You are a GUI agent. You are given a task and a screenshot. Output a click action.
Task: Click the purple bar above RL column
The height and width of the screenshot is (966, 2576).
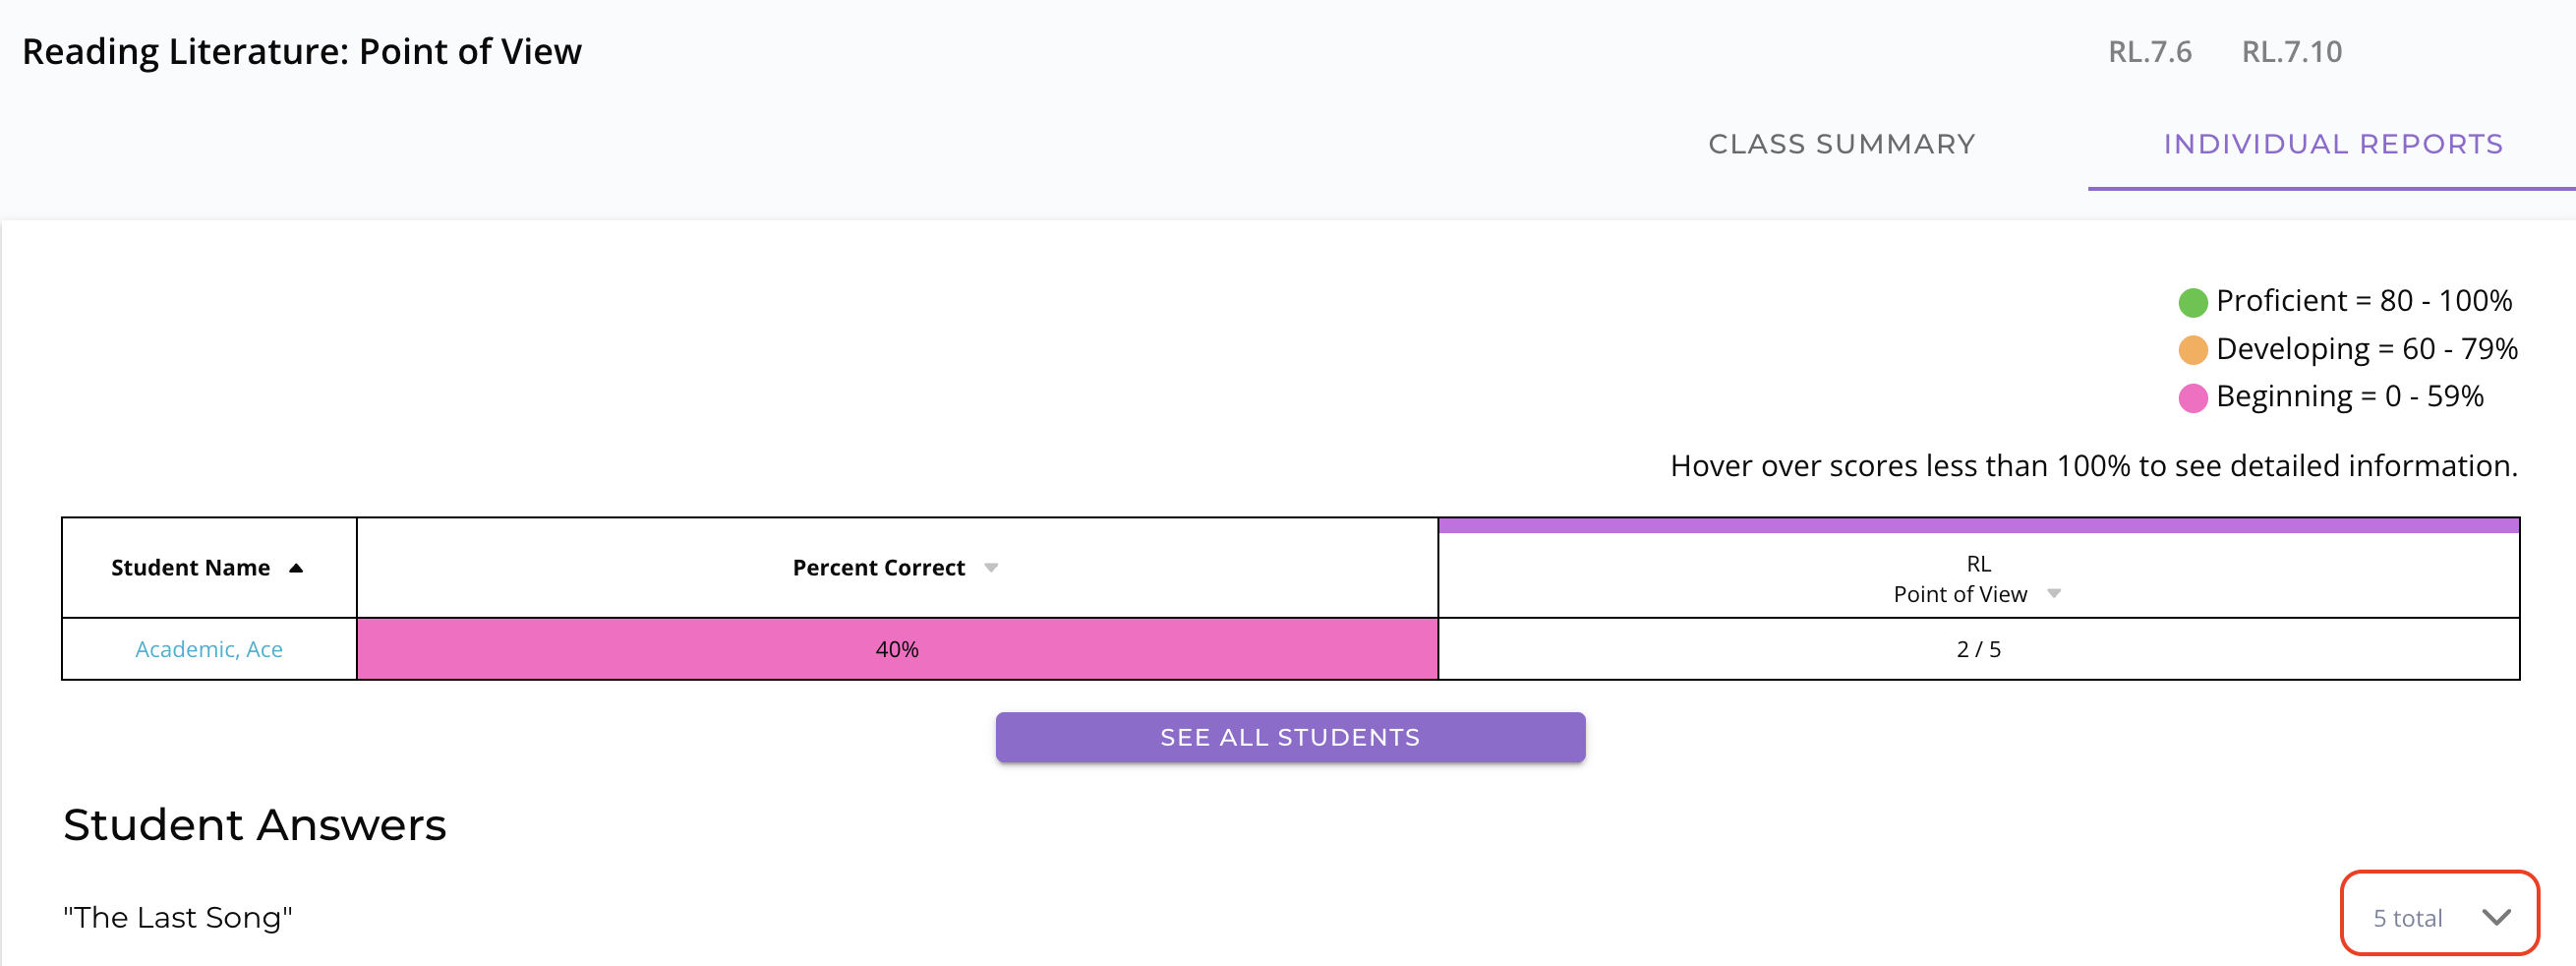[1978, 525]
